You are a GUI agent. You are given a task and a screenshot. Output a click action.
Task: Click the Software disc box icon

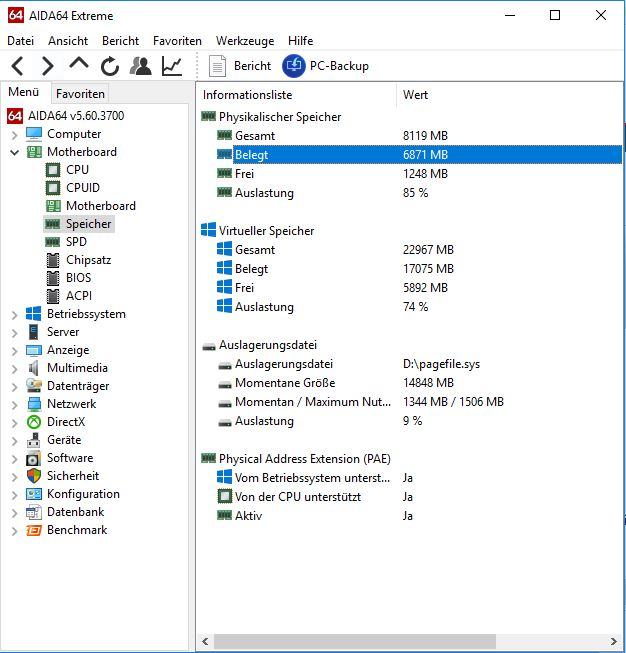click(x=34, y=458)
